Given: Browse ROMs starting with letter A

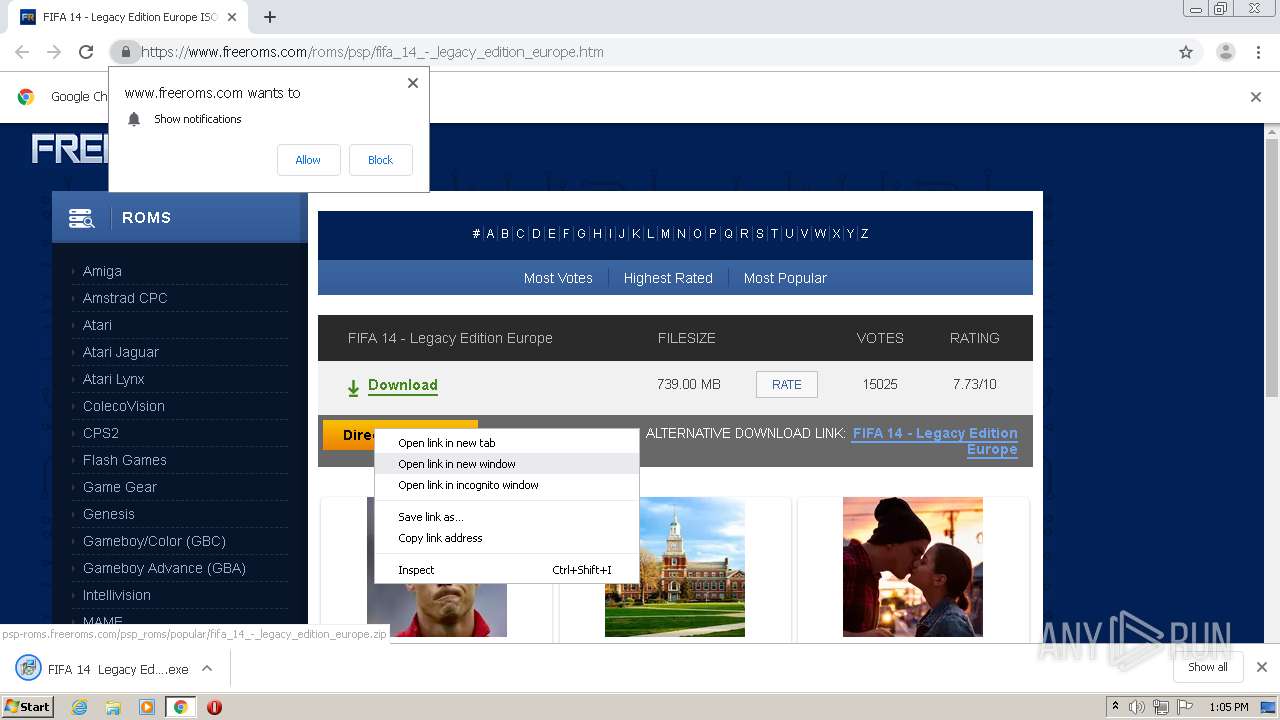Looking at the screenshot, I should pos(490,234).
